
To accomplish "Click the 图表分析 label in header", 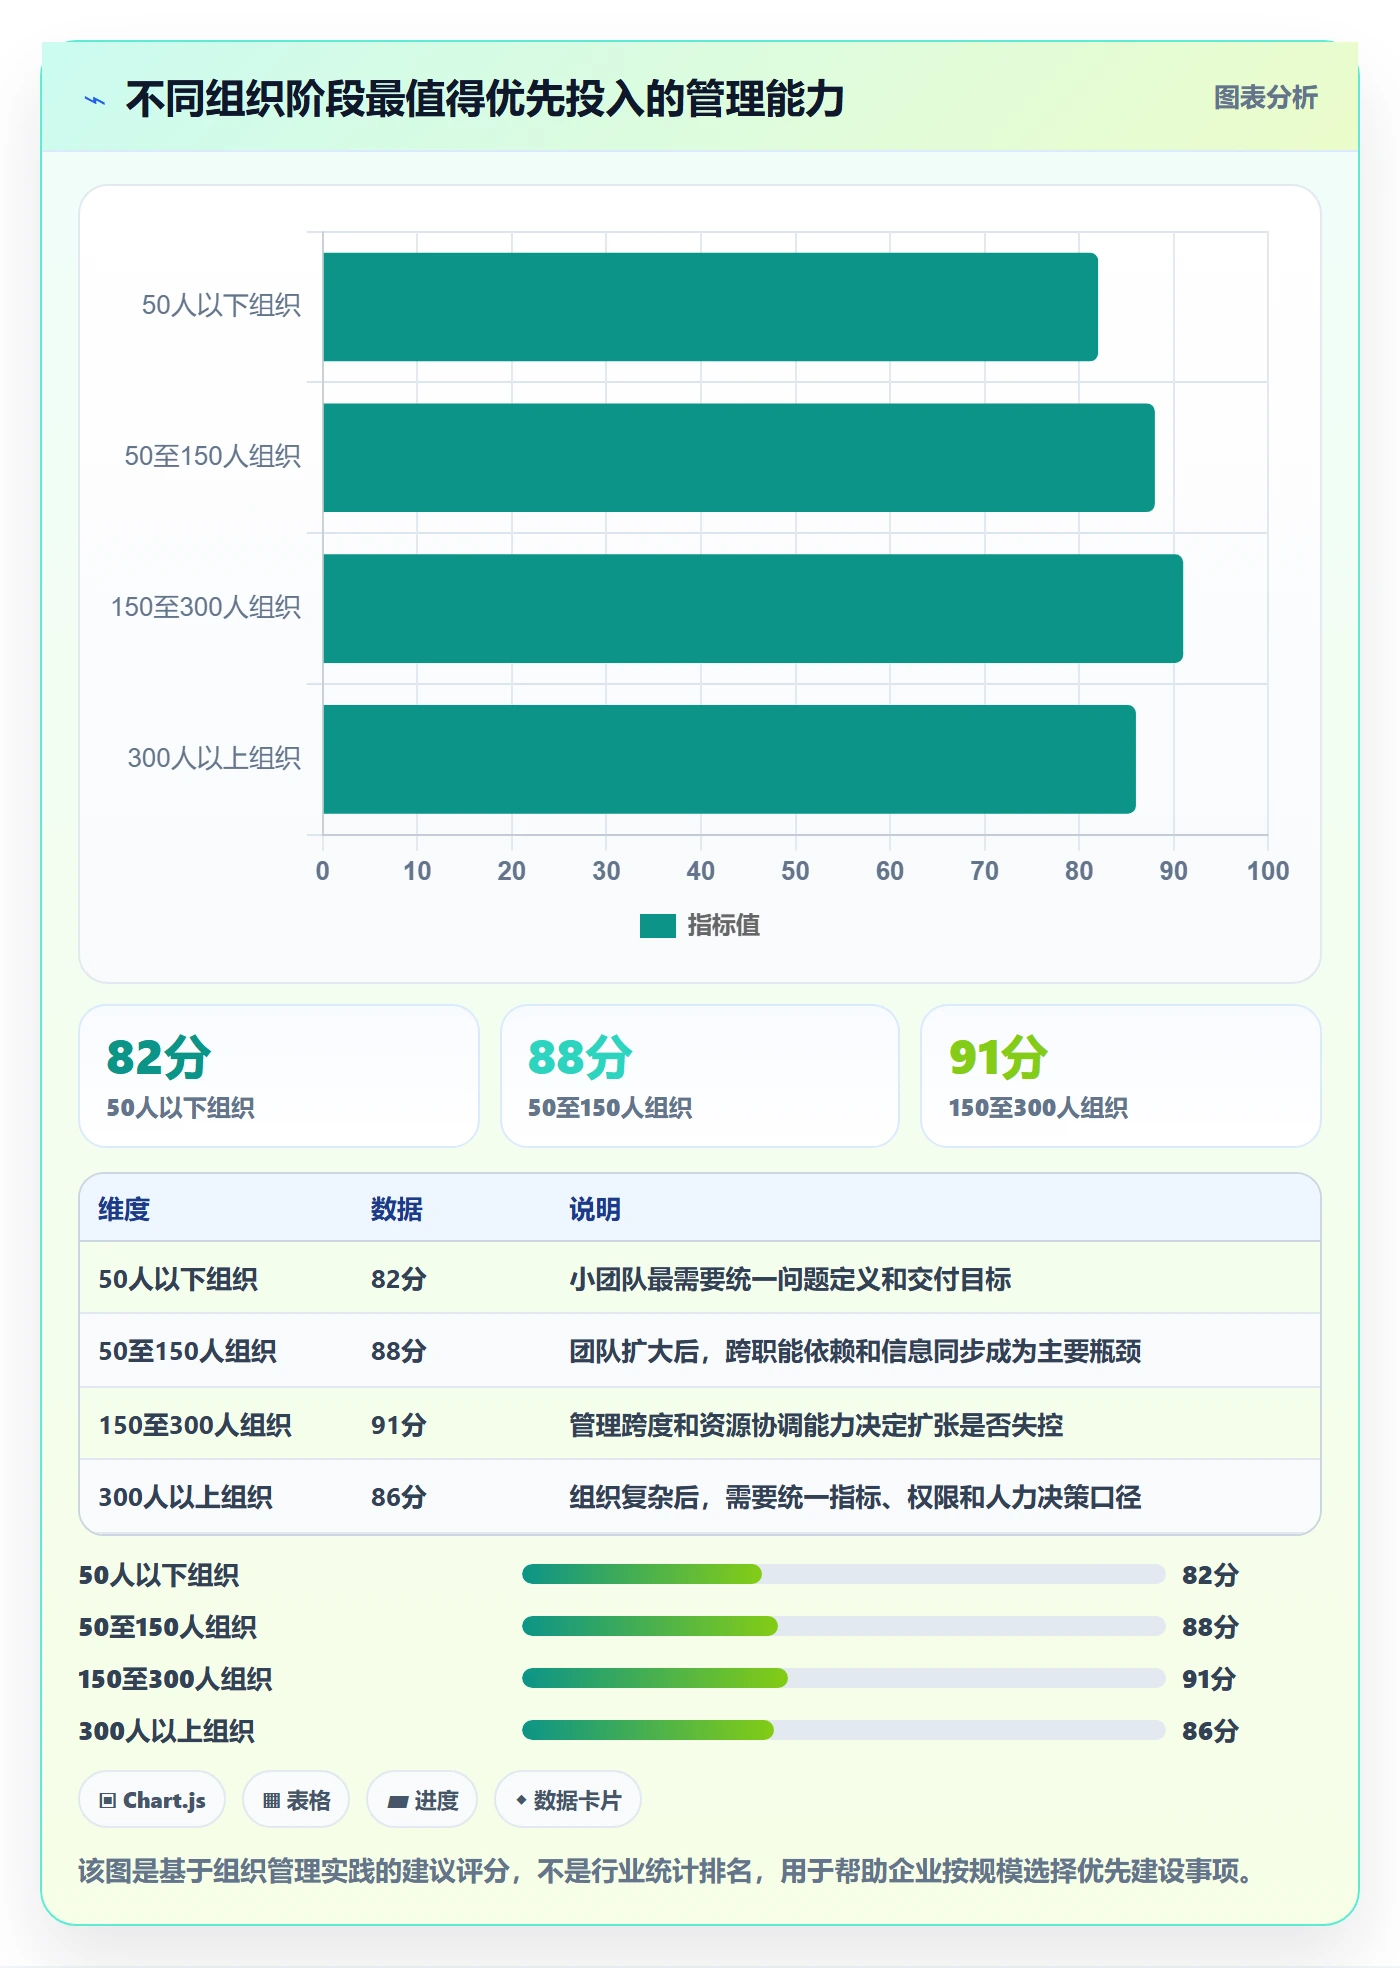I will (1265, 97).
